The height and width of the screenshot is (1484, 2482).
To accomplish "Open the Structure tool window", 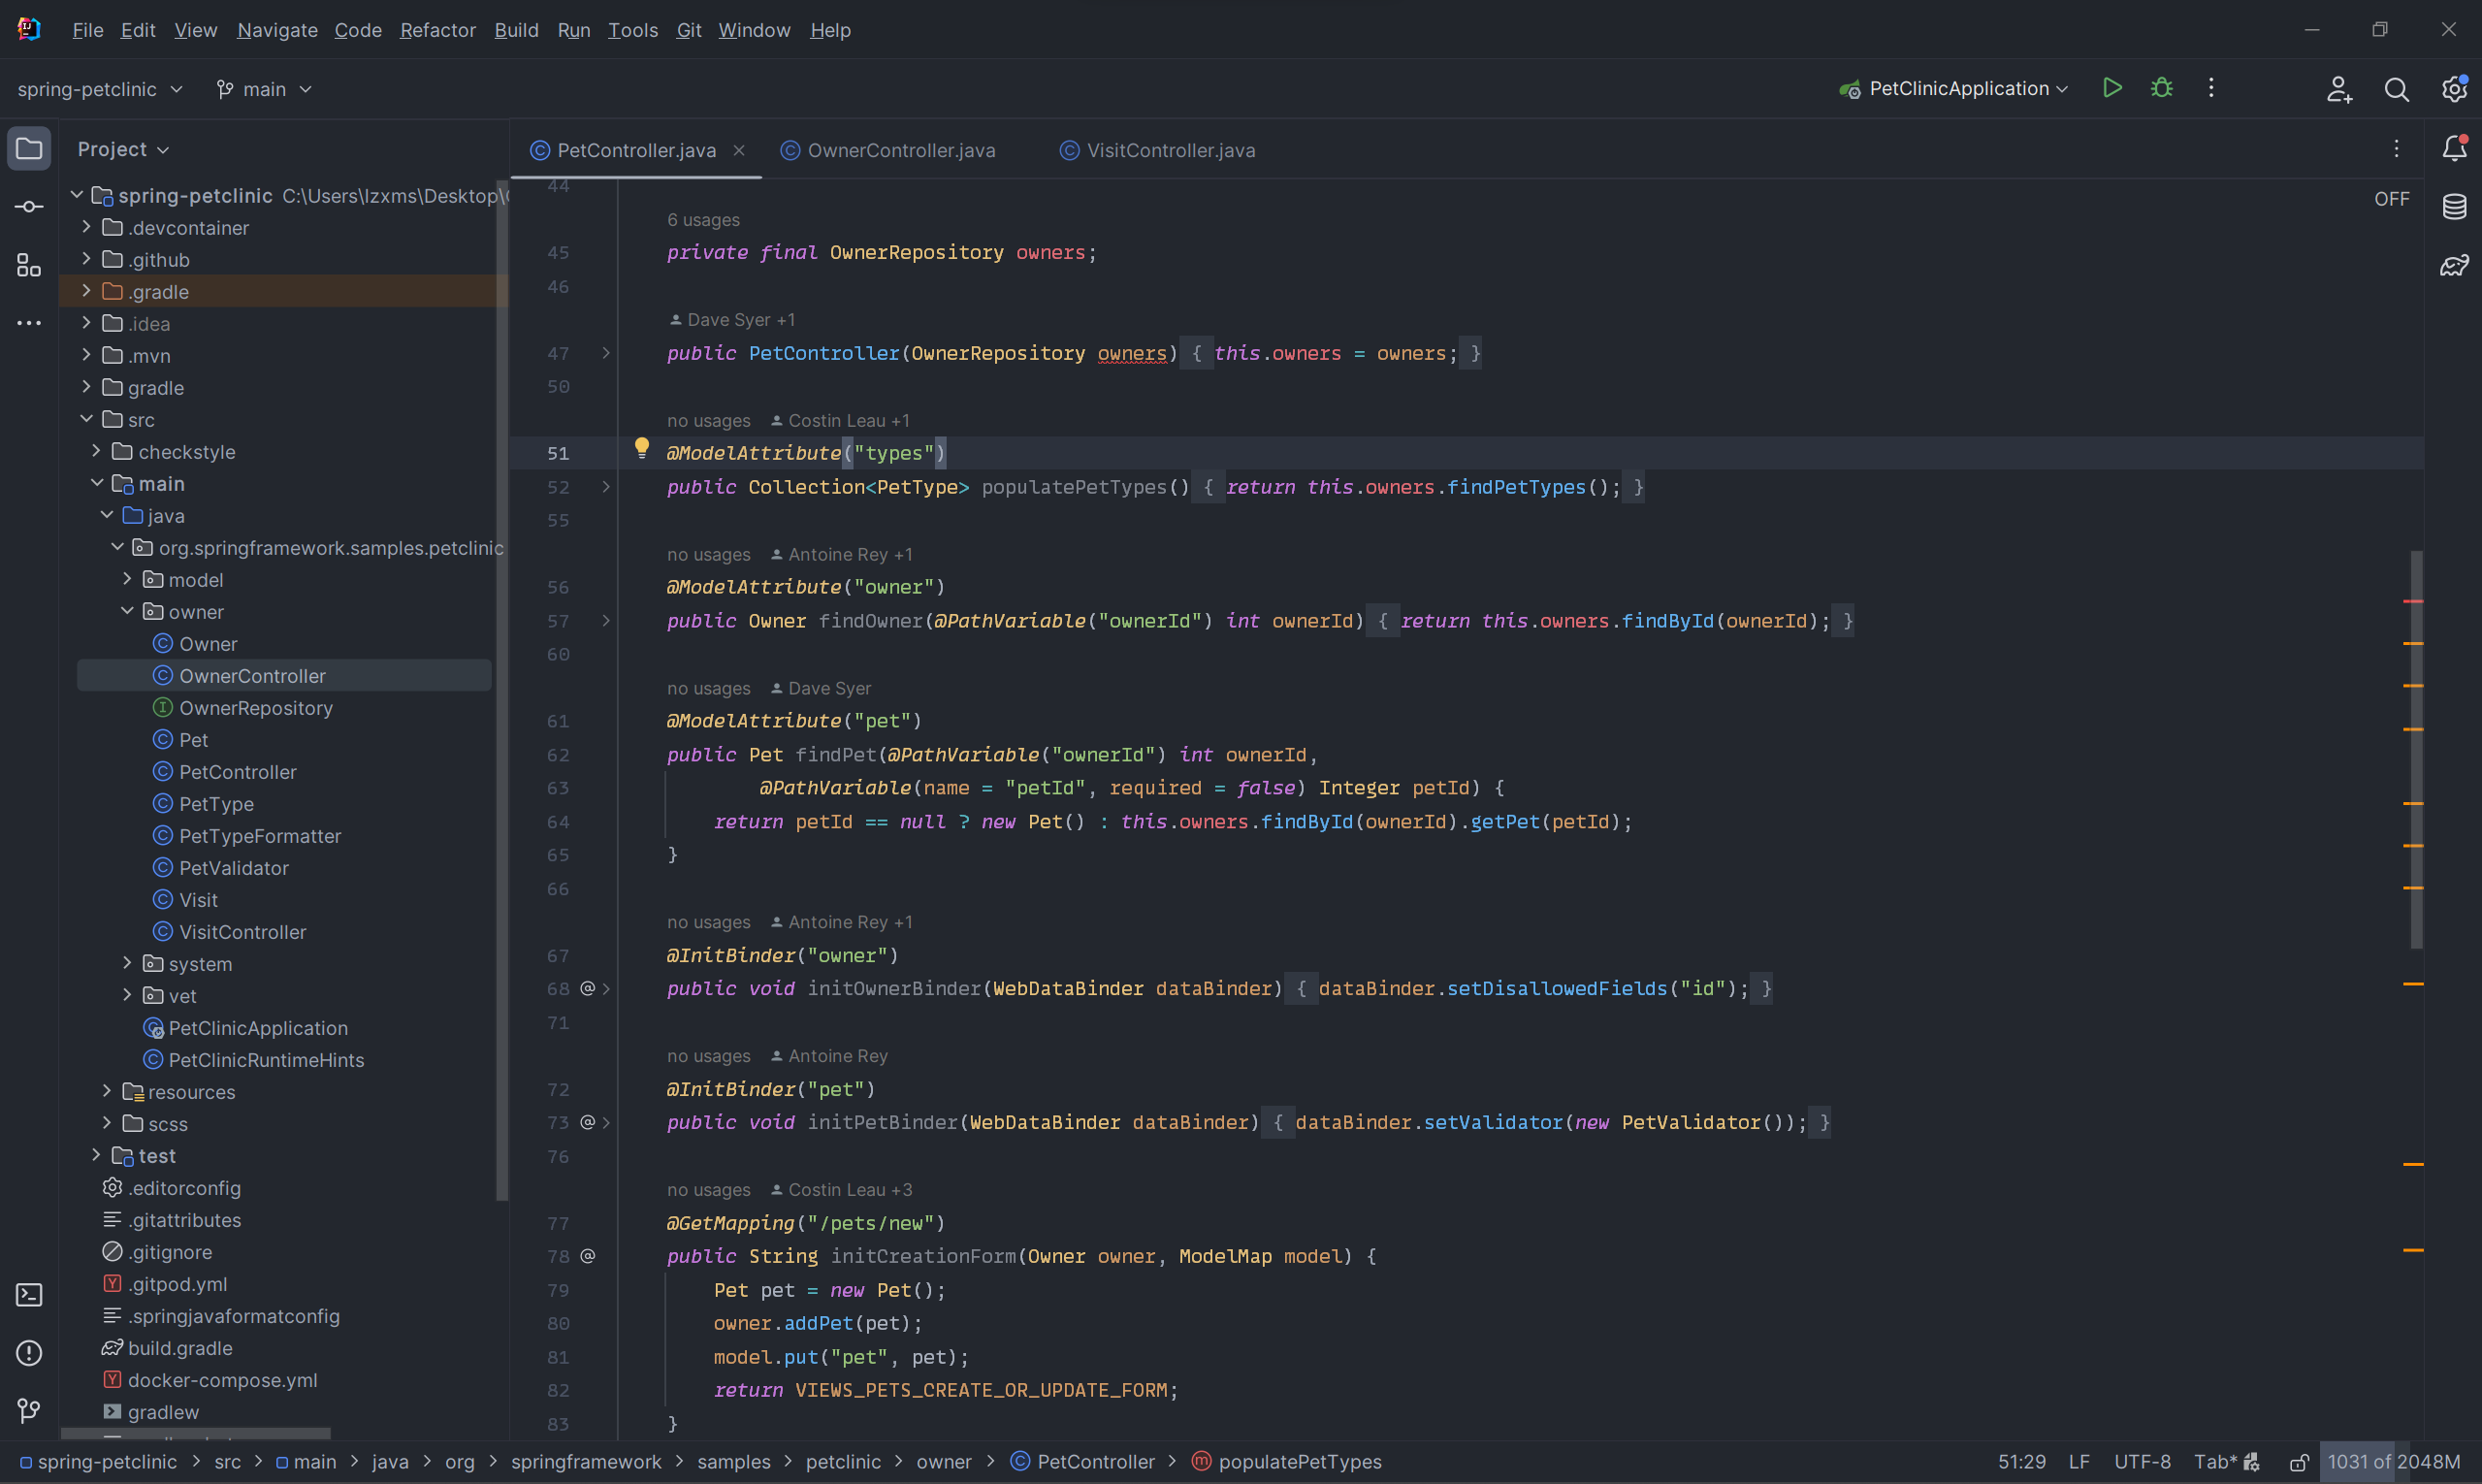I will 29,265.
